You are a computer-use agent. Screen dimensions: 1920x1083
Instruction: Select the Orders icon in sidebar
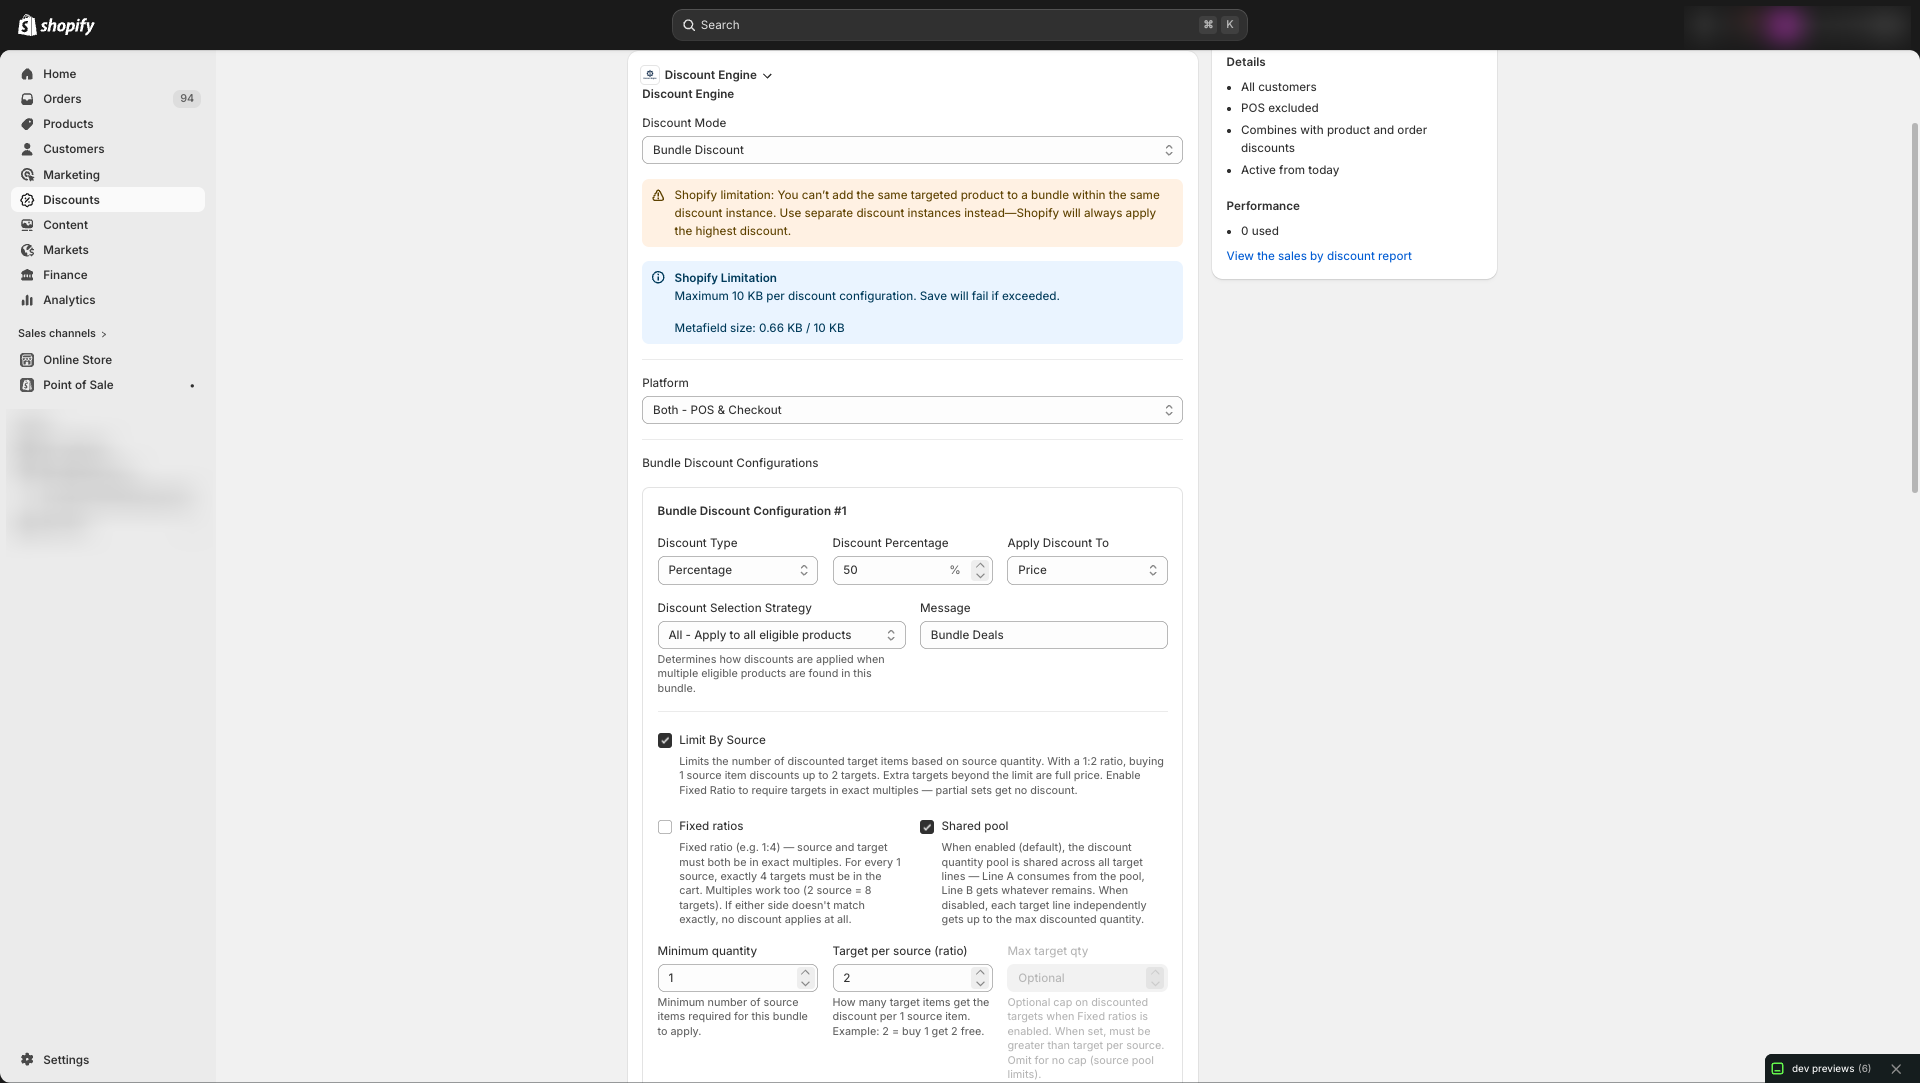(x=27, y=99)
